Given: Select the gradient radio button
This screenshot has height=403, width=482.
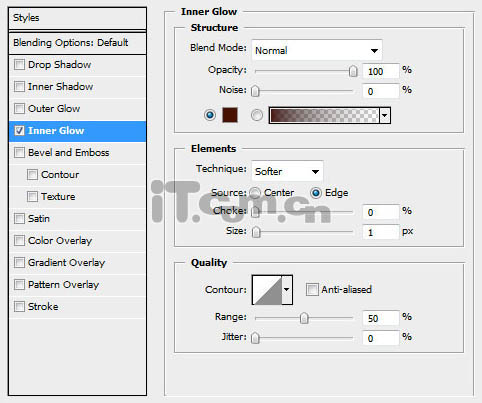Looking at the screenshot, I should click(256, 115).
